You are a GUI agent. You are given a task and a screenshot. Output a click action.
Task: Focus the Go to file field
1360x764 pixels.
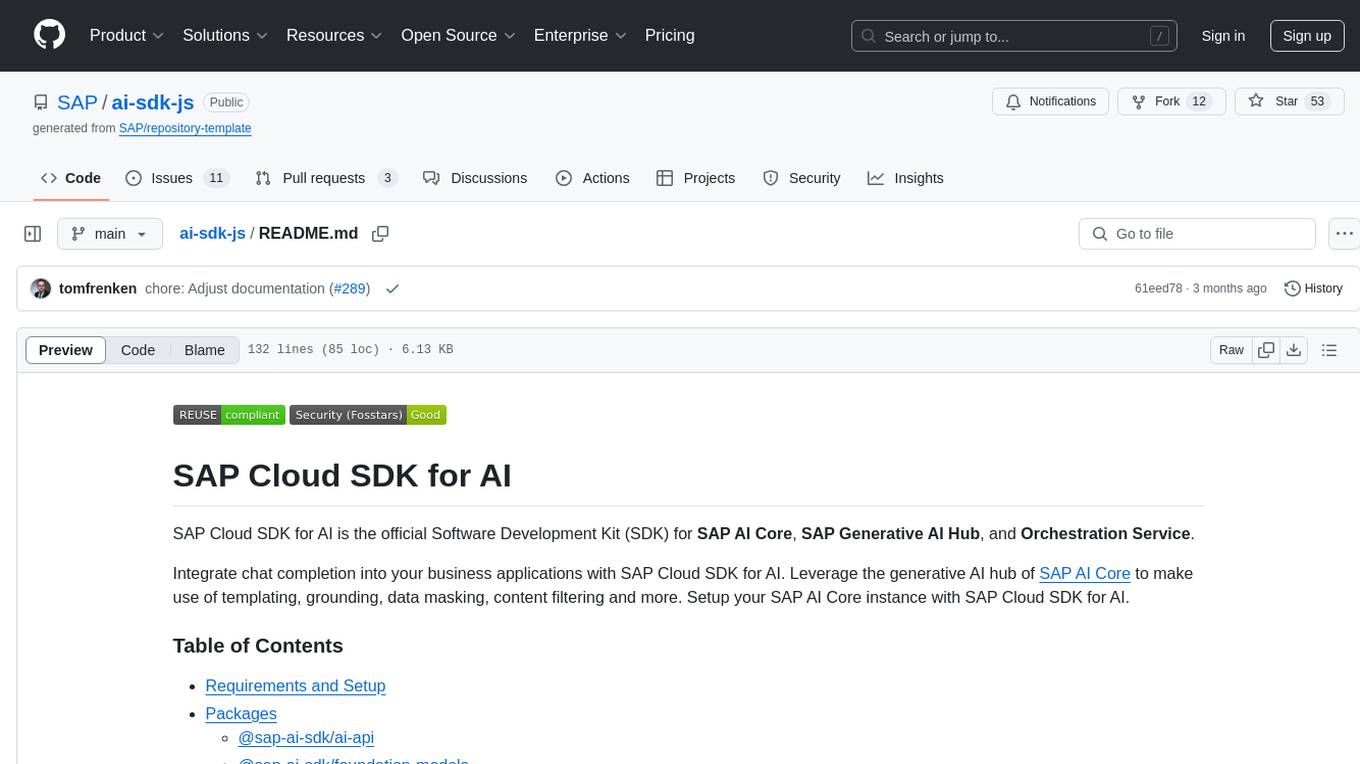[x=1197, y=234]
